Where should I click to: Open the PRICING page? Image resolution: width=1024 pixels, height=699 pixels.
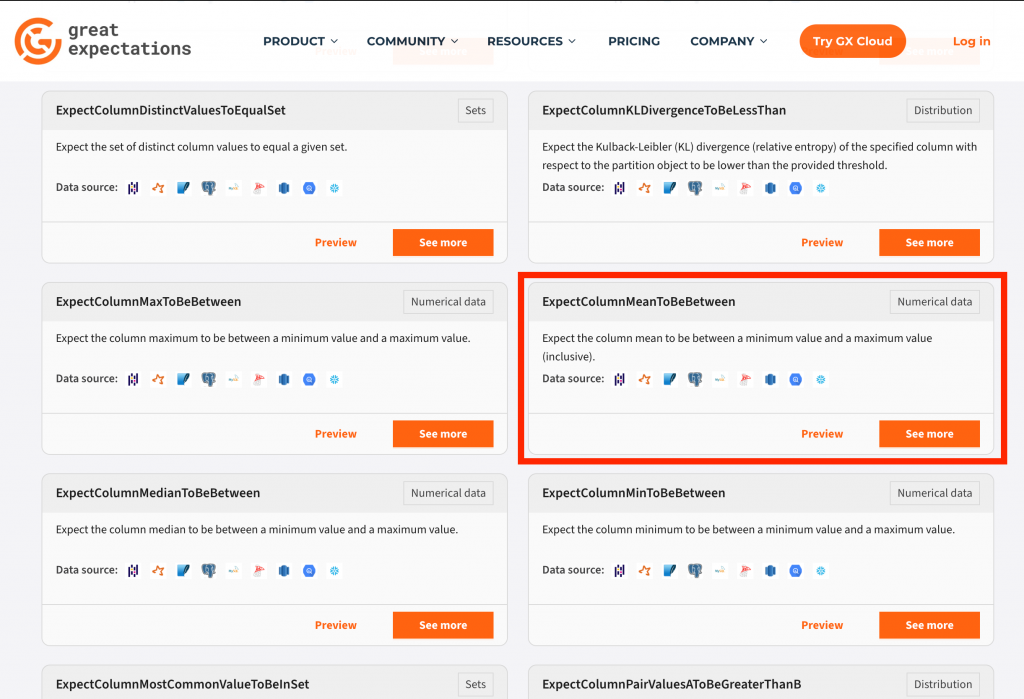pos(633,41)
